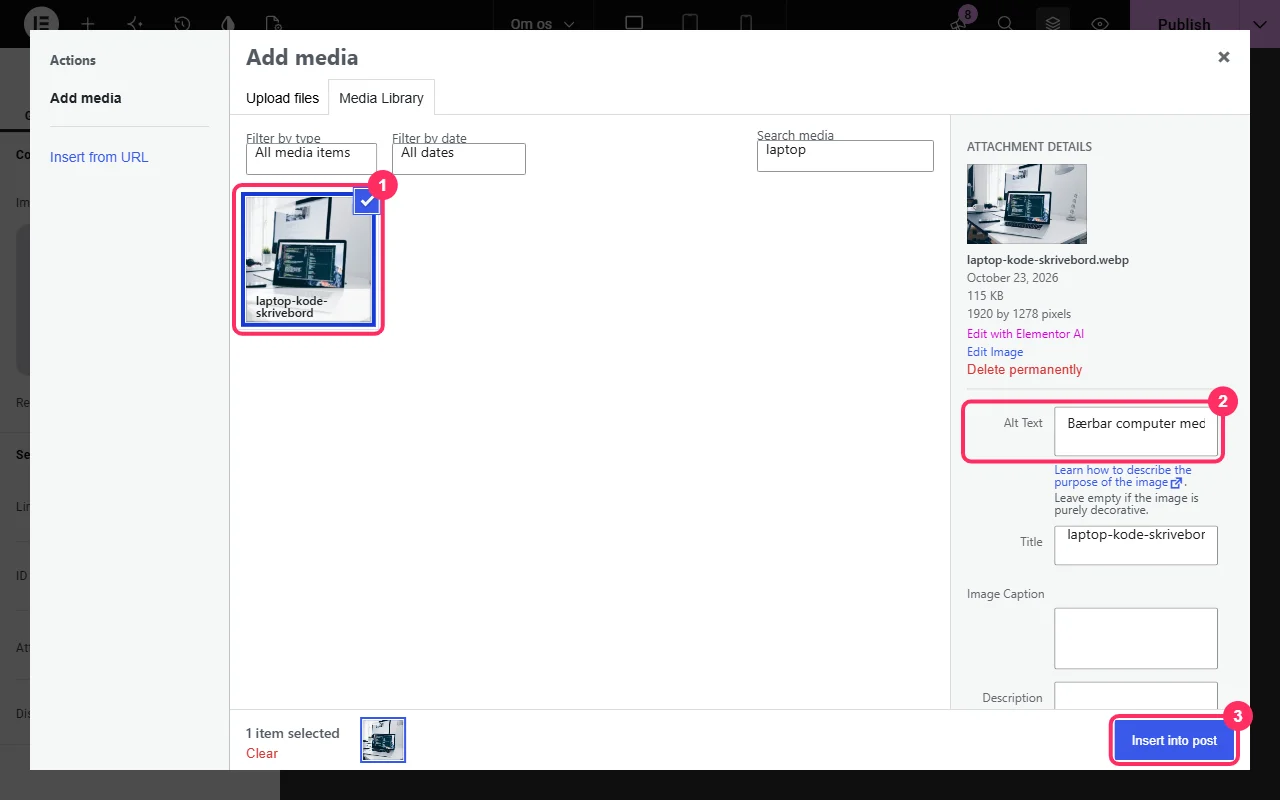Viewport: 1280px width, 800px height.
Task: Open the finder search icon
Action: tap(1005, 24)
